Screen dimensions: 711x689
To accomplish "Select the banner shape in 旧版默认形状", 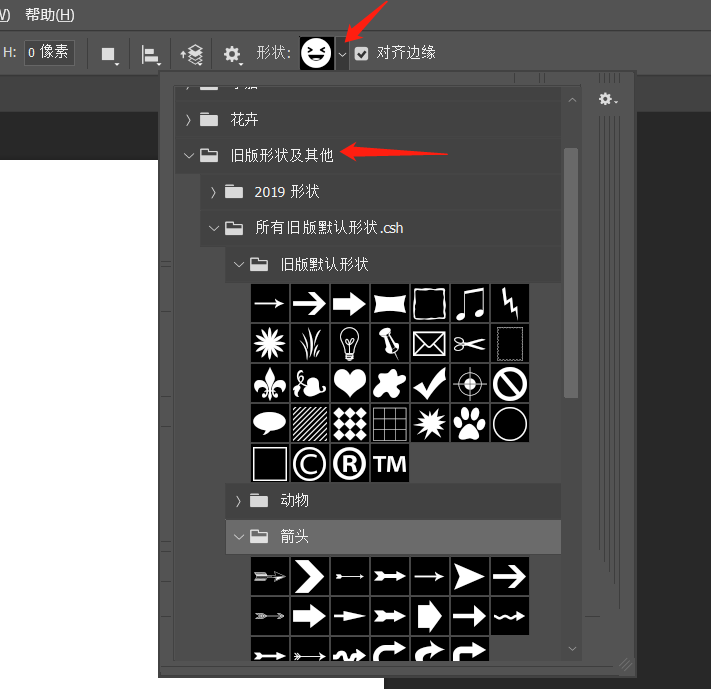I will click(390, 303).
